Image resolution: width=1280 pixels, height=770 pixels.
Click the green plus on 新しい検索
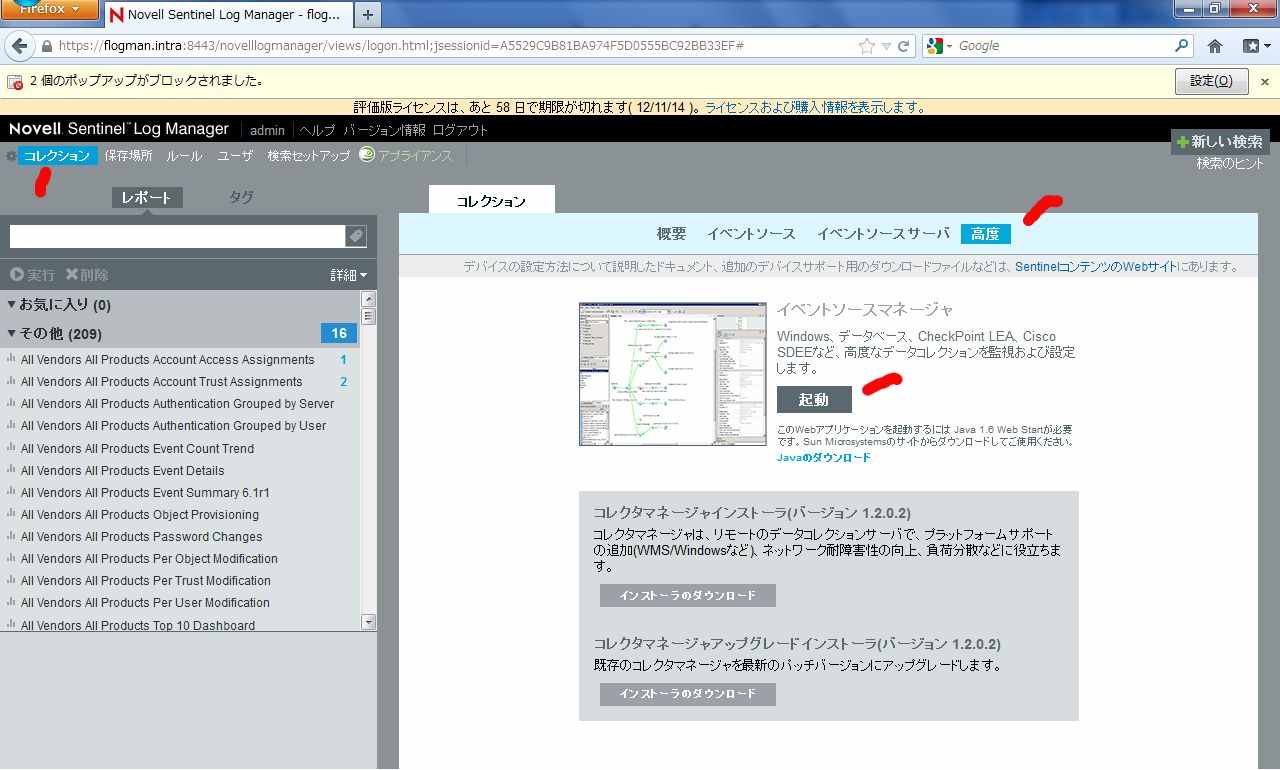click(x=1183, y=142)
